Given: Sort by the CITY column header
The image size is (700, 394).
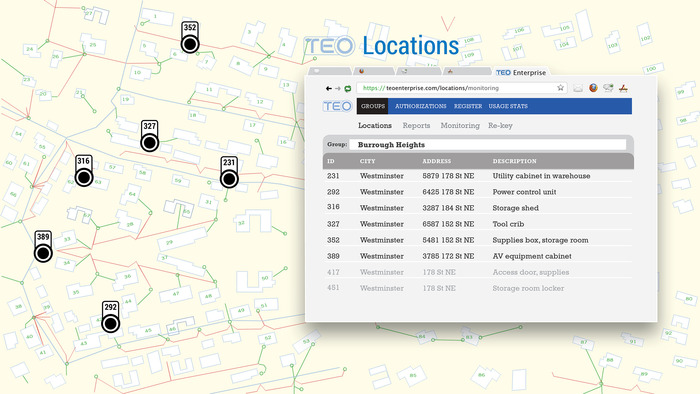Looking at the screenshot, I should (x=367, y=161).
